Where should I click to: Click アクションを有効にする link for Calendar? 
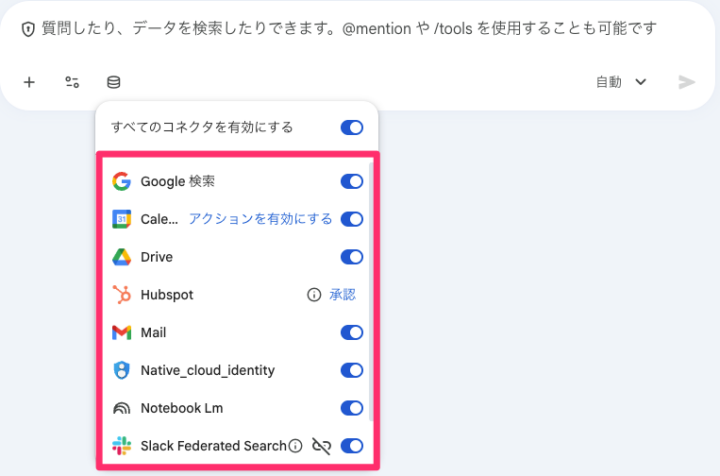[x=260, y=219]
